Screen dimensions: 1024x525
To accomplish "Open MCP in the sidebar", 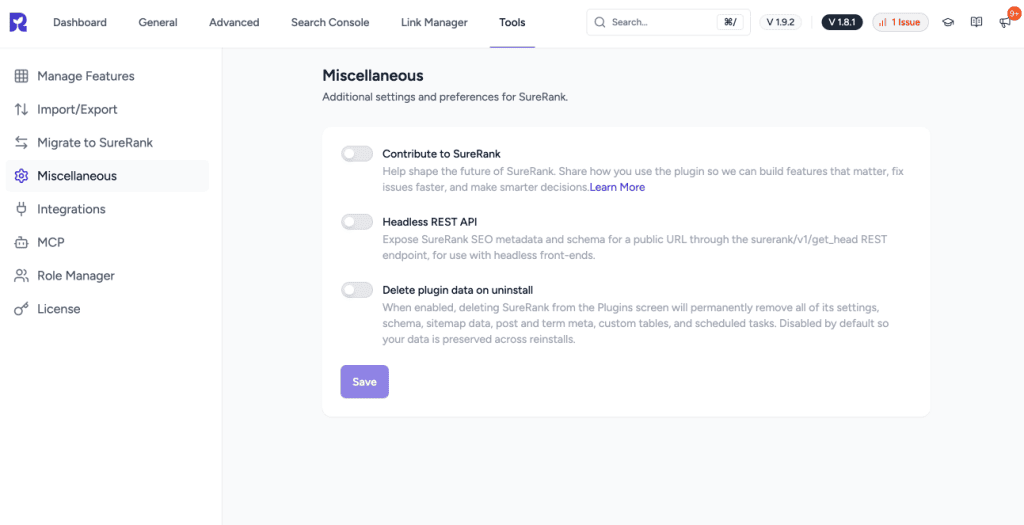I will tap(107, 242).
